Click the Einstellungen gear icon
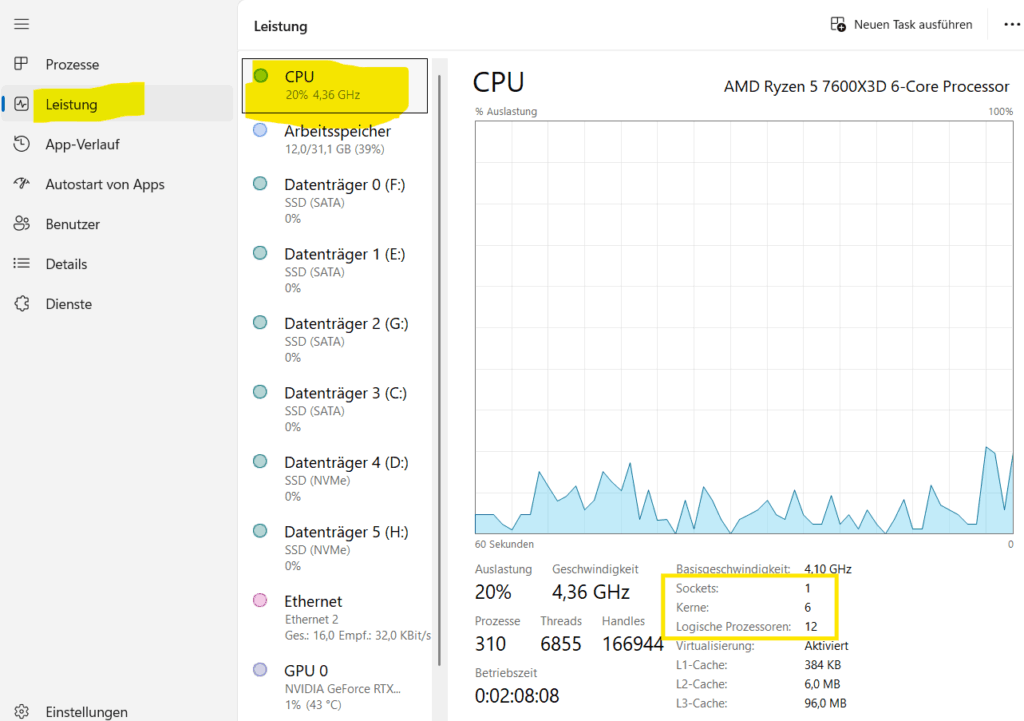This screenshot has width=1024, height=721. (x=21, y=712)
